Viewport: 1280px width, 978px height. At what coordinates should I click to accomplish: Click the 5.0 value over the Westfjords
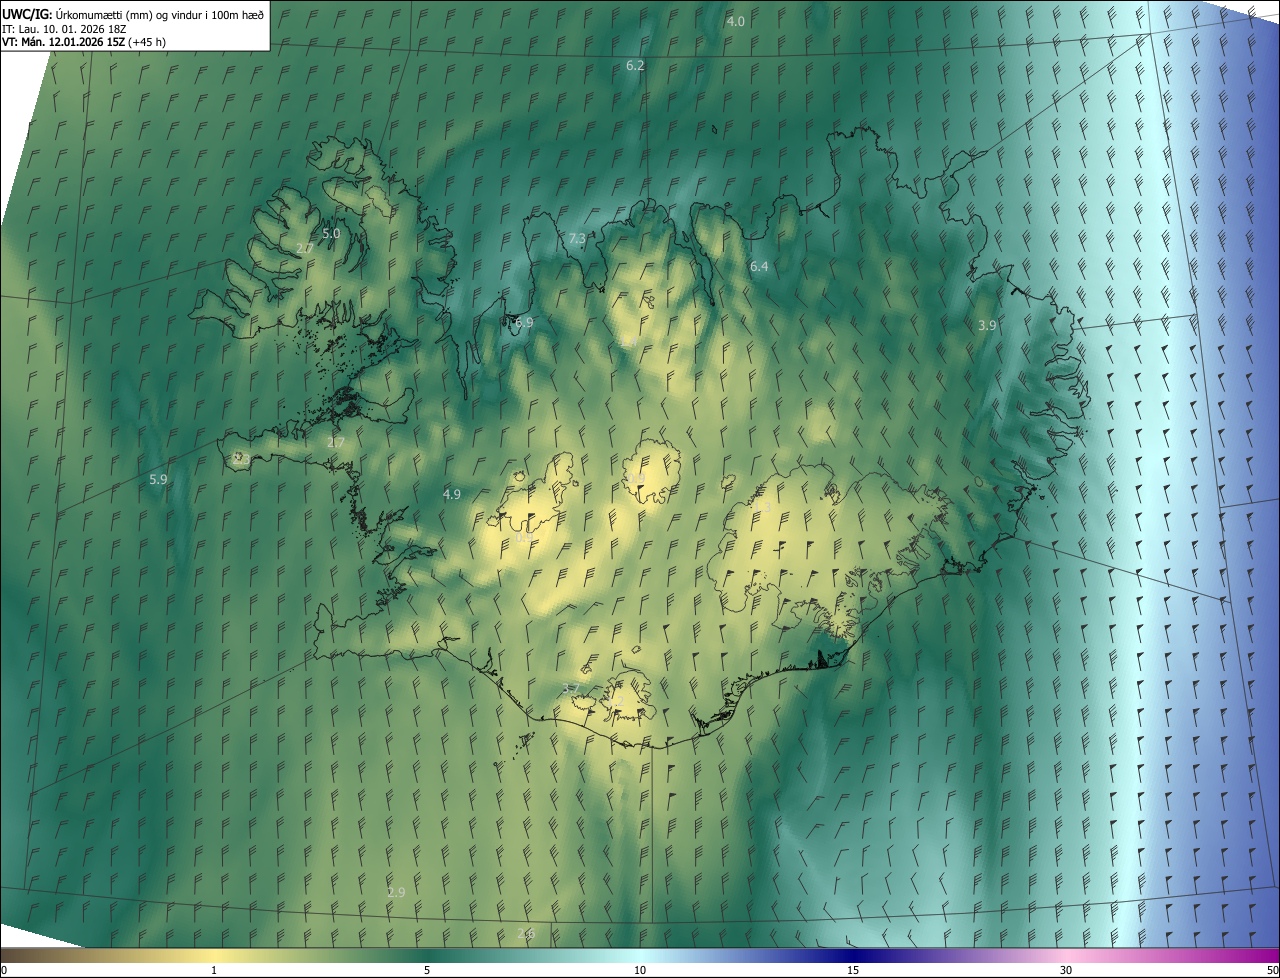coord(331,233)
